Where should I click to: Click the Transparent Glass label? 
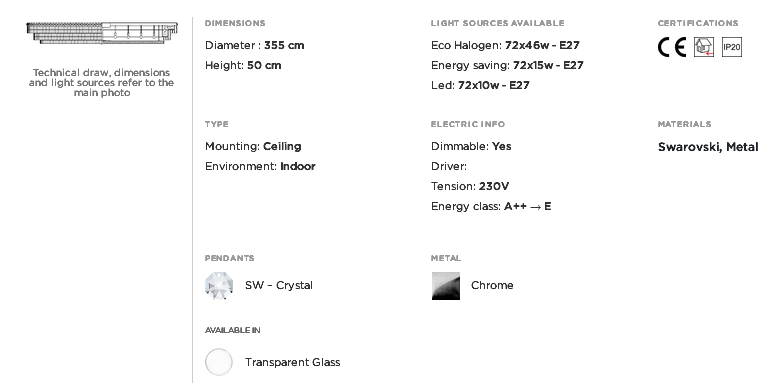(292, 362)
